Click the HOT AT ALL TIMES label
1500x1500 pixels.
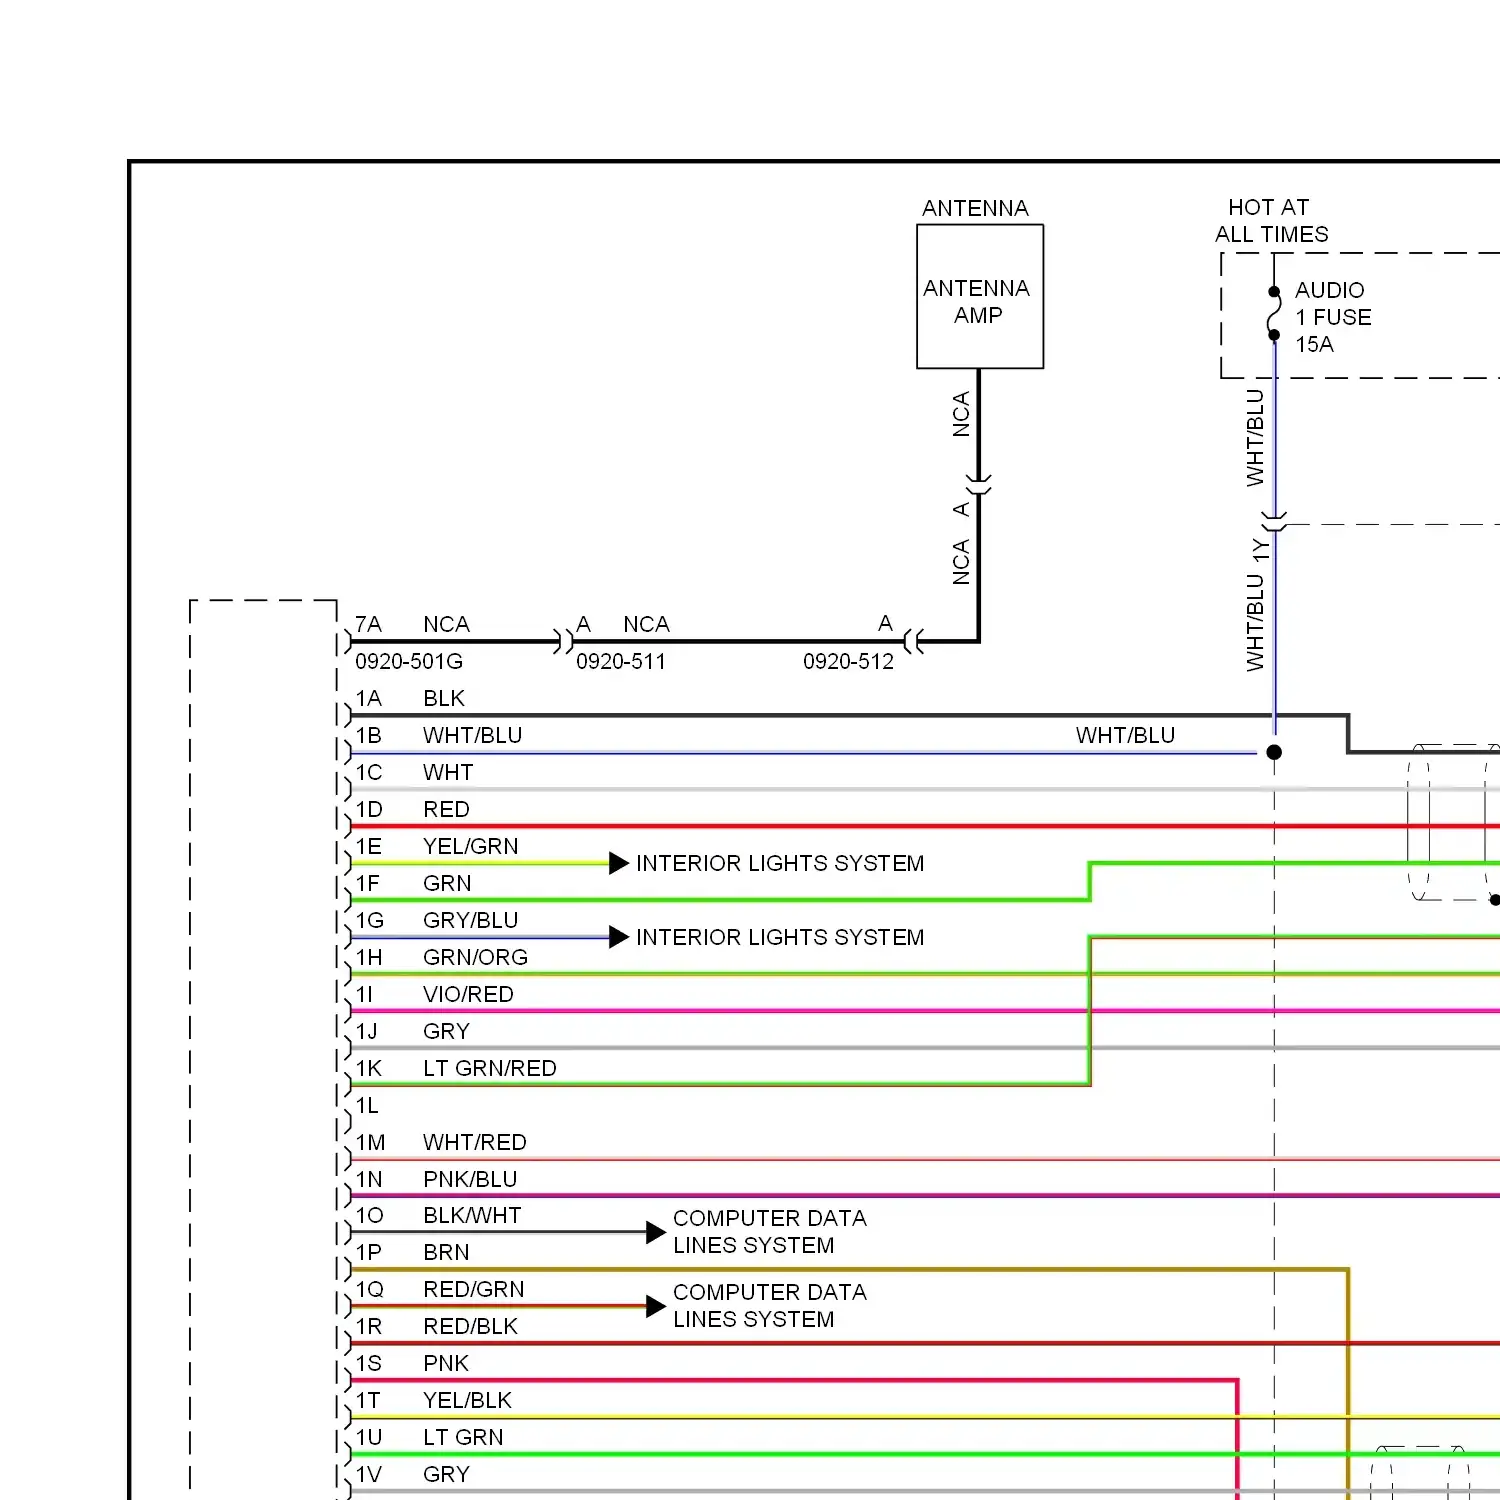pyautogui.click(x=1271, y=221)
